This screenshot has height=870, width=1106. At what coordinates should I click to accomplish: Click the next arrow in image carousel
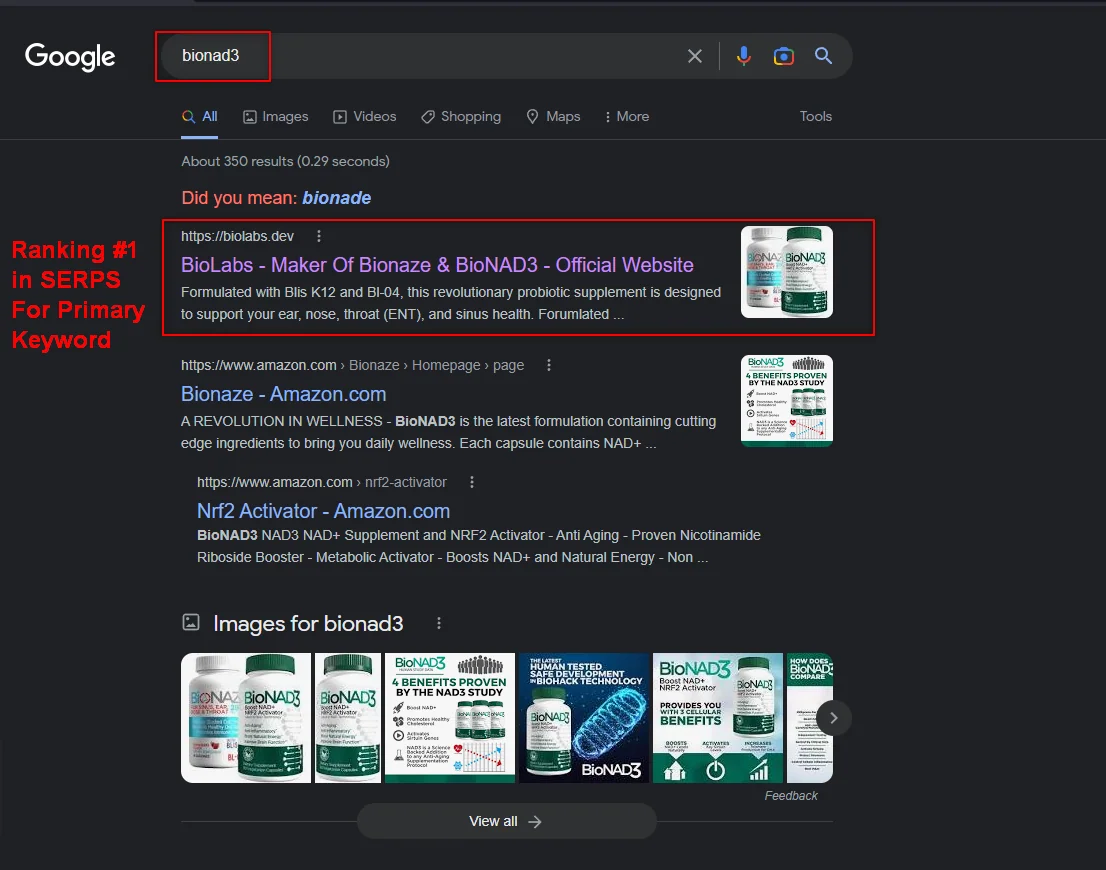pyautogui.click(x=833, y=718)
